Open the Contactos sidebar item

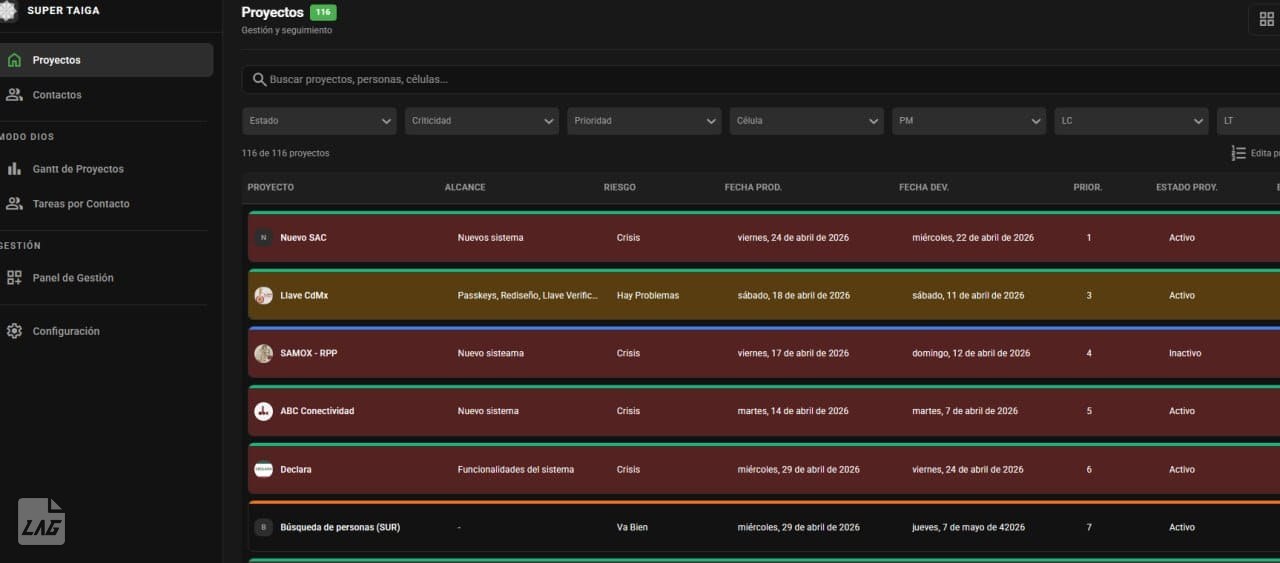(x=106, y=95)
